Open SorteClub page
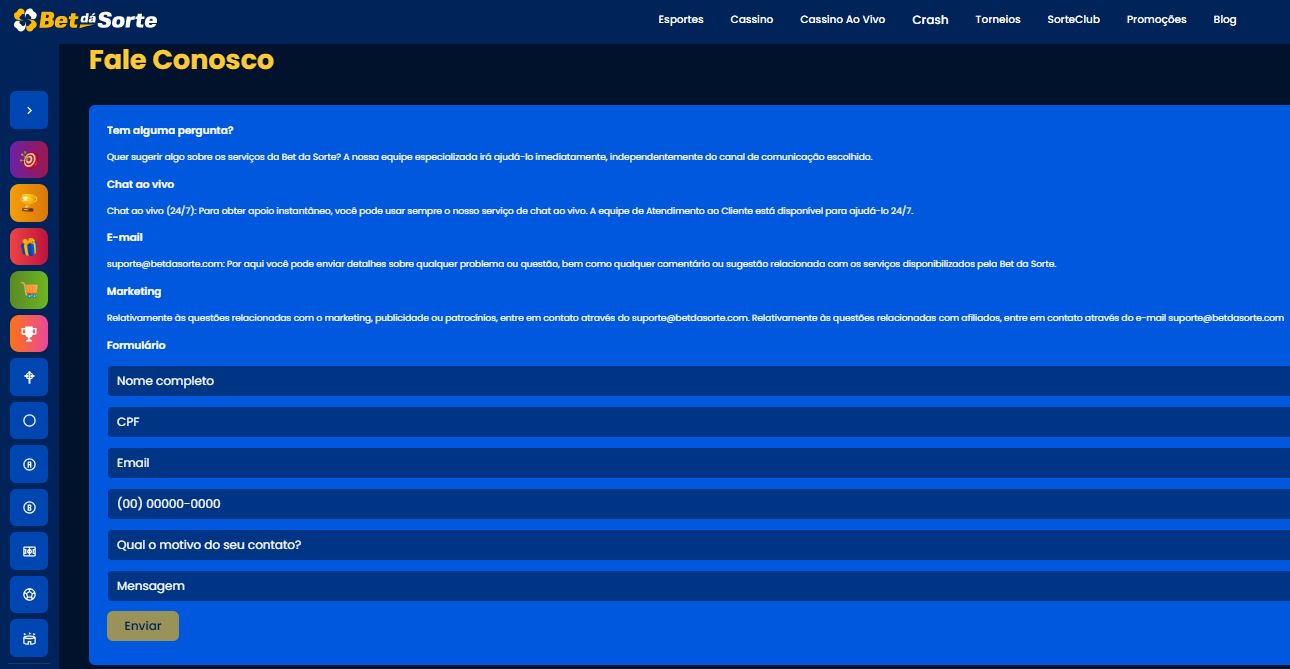The height and width of the screenshot is (669, 1290). 1073,19
